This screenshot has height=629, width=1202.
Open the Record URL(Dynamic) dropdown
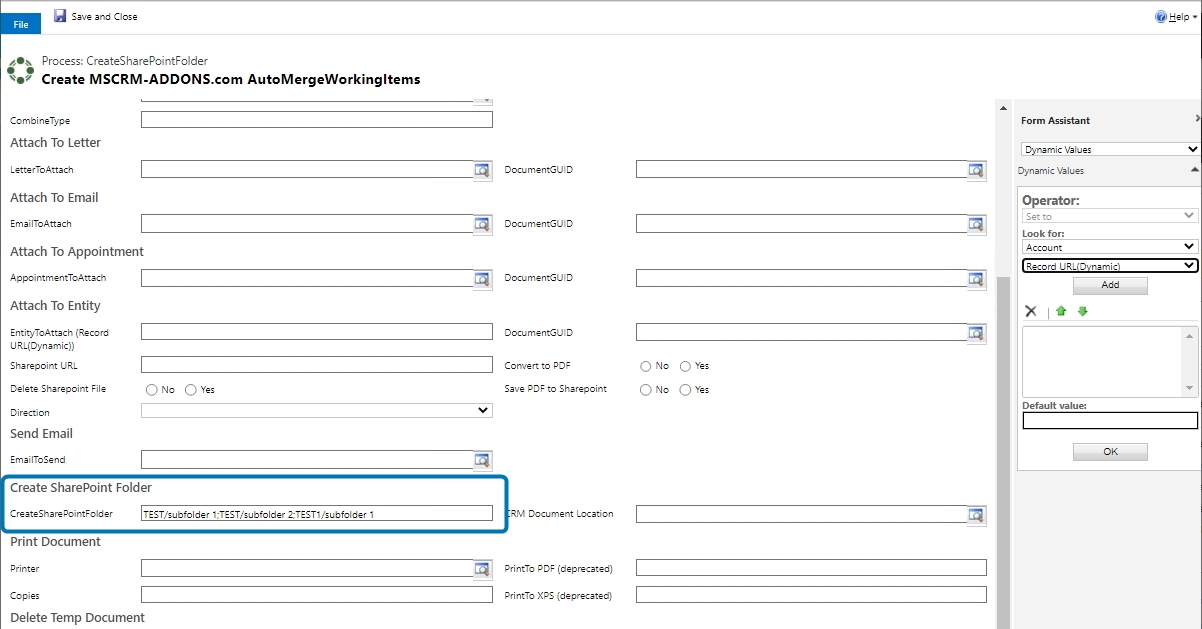(1110, 266)
